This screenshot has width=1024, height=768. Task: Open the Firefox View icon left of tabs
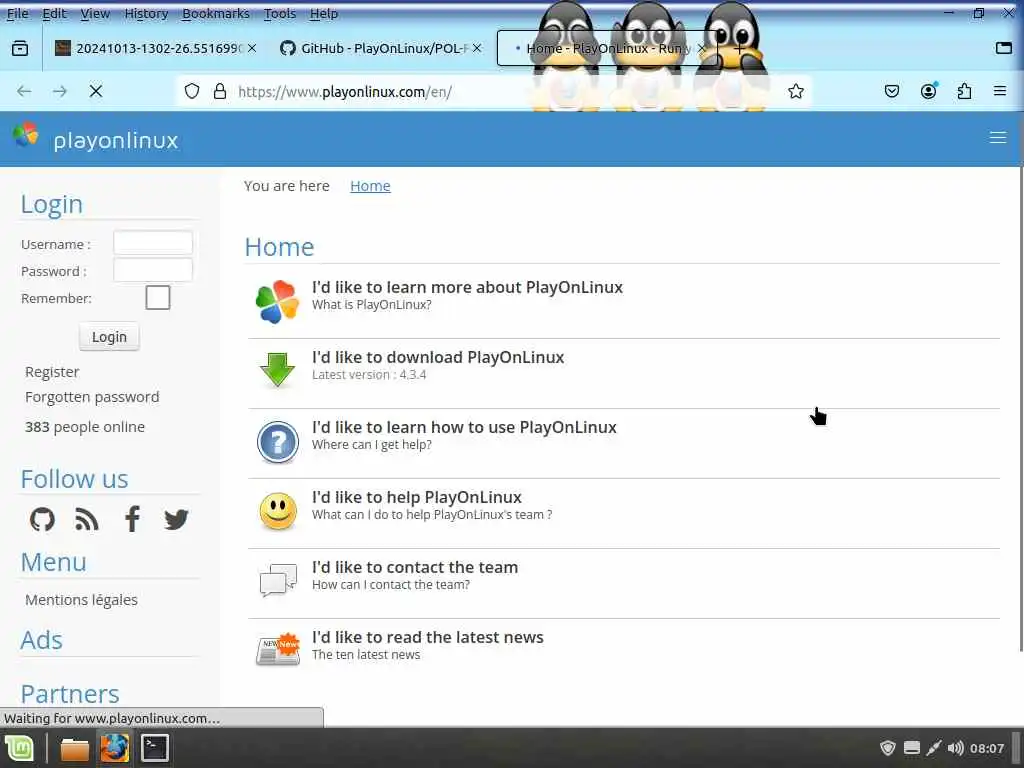(20, 48)
